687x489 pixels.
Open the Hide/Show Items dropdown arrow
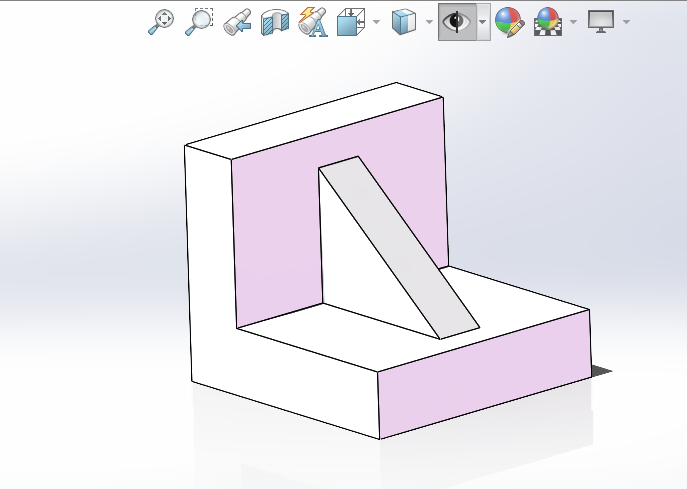click(482, 21)
